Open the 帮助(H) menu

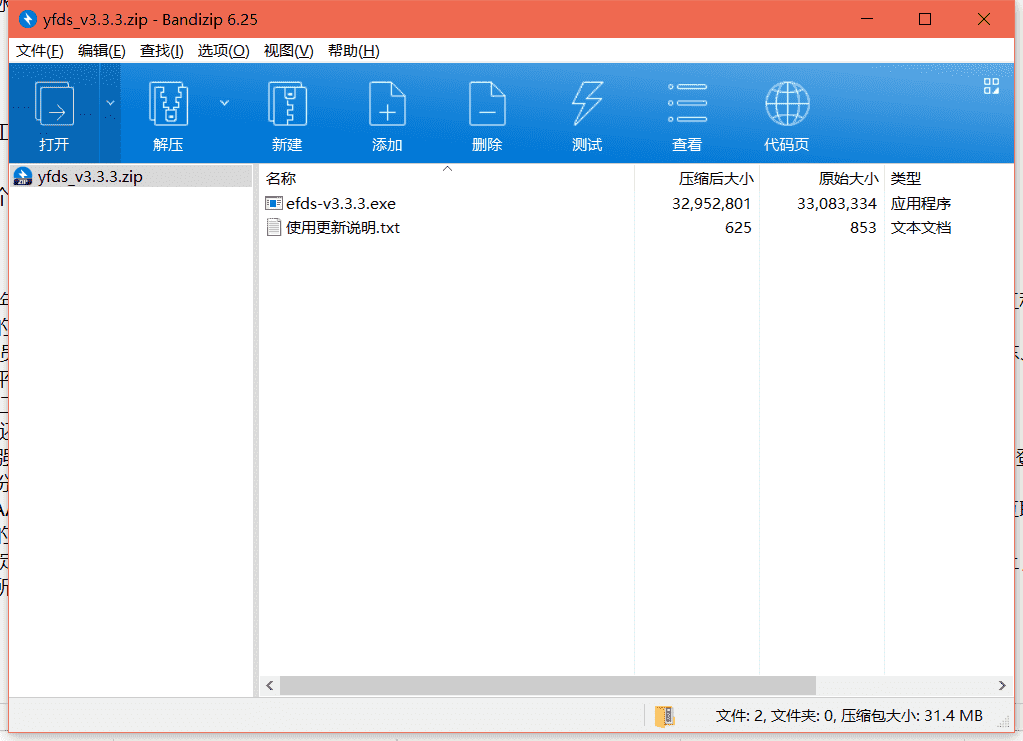coord(354,51)
